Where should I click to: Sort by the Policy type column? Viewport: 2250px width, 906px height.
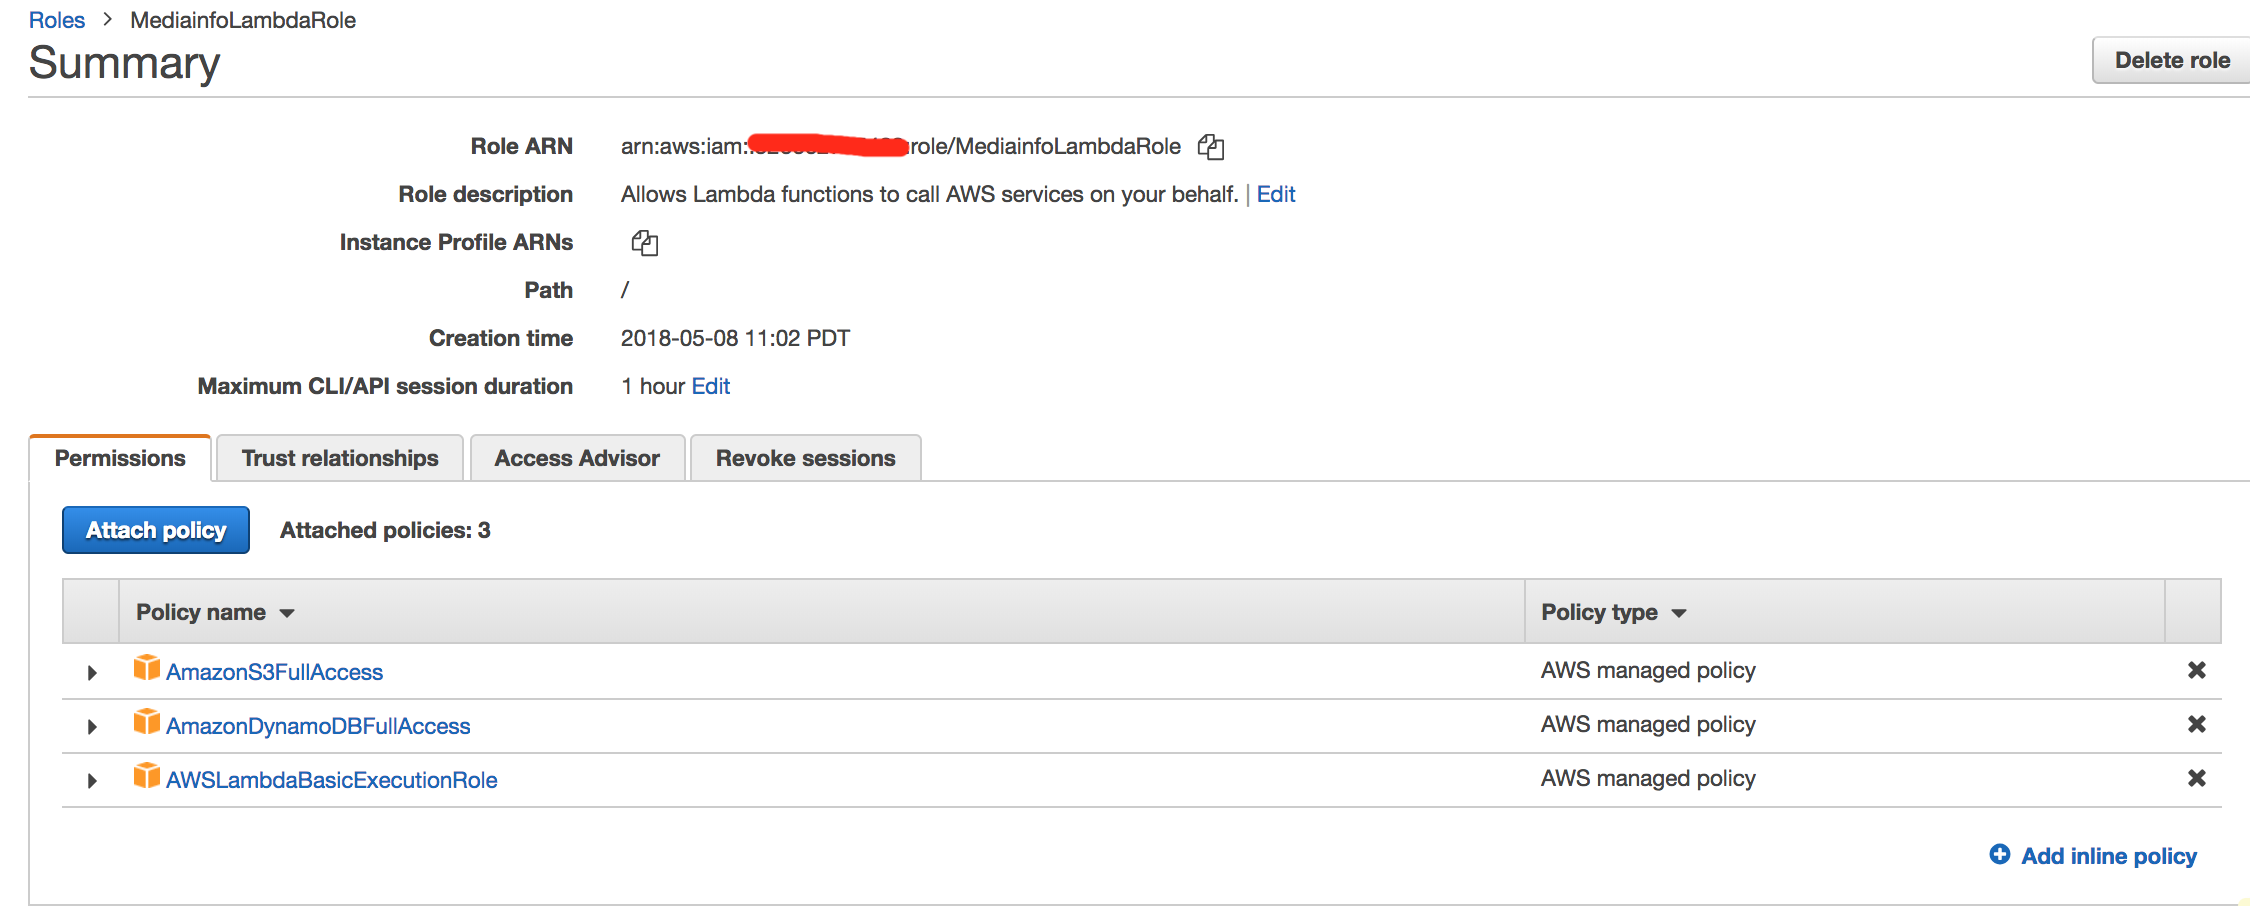point(1613,612)
